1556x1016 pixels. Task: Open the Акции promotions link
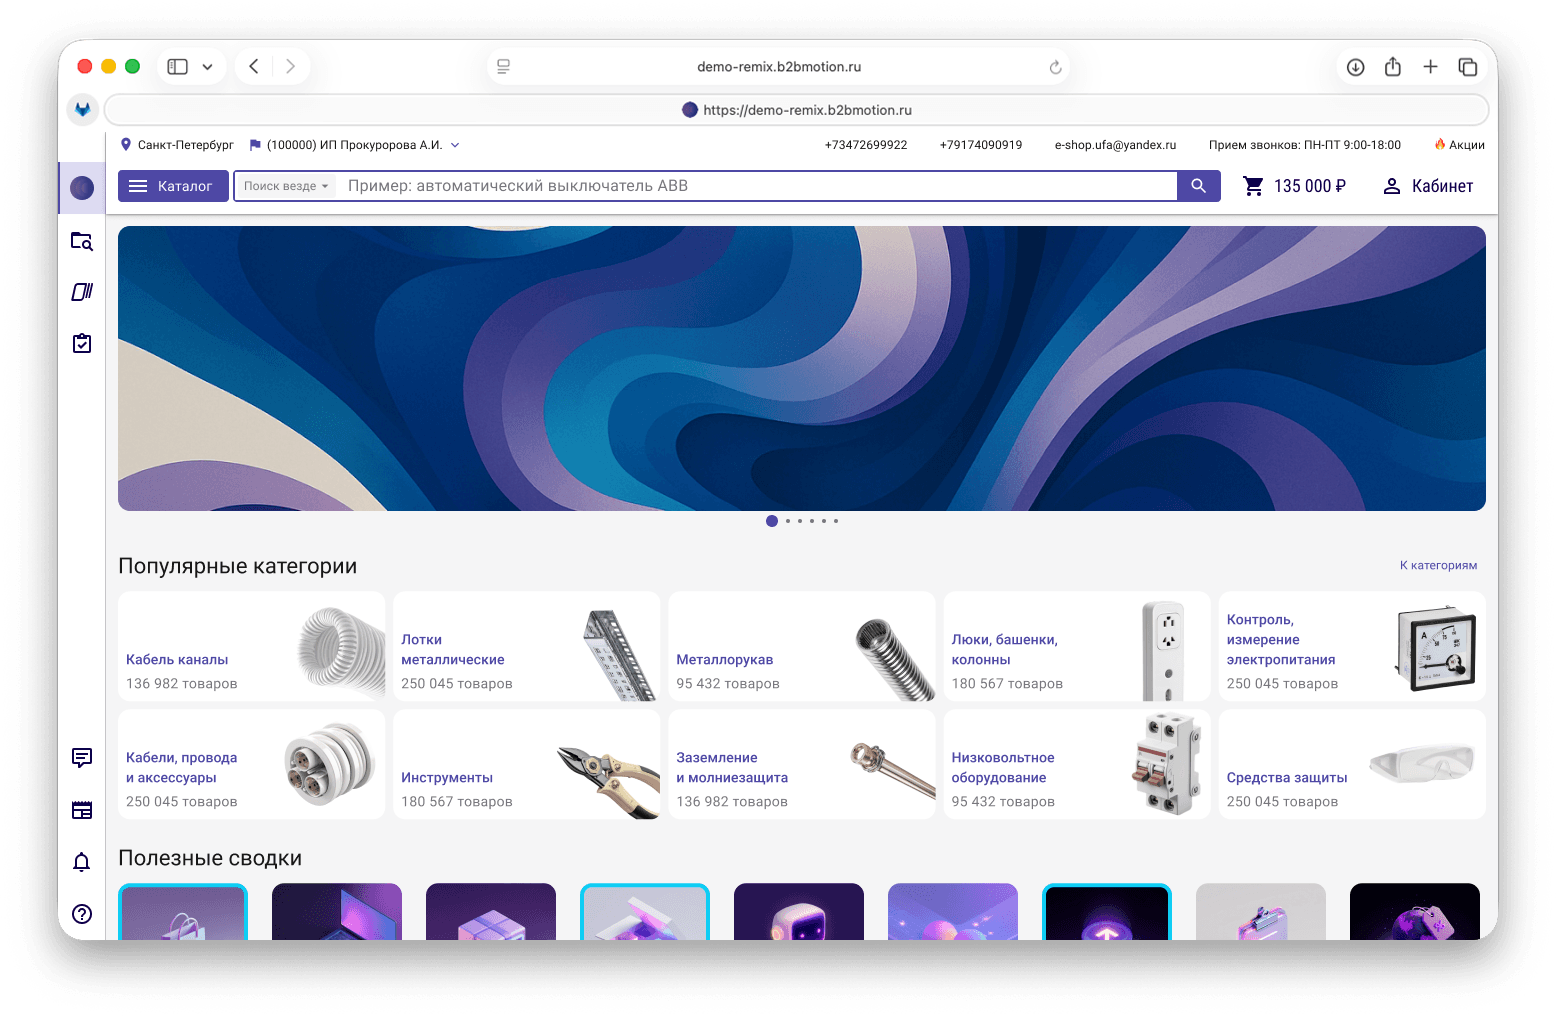[1459, 145]
